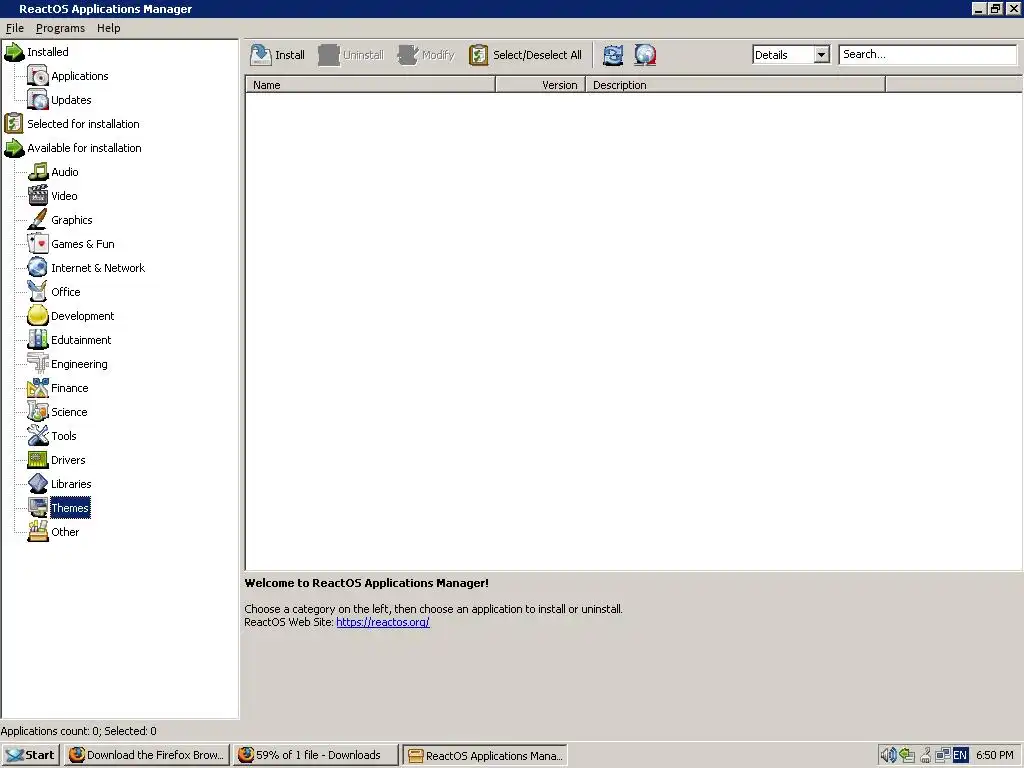Open the Help menu
Viewport: 1024px width, 768px height.
click(x=108, y=28)
